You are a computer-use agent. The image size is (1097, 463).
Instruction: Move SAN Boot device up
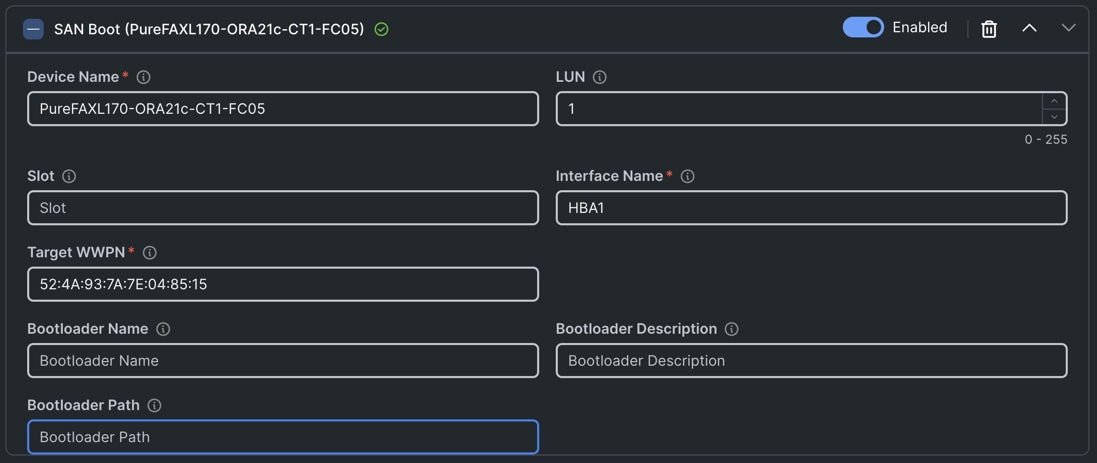1029,28
